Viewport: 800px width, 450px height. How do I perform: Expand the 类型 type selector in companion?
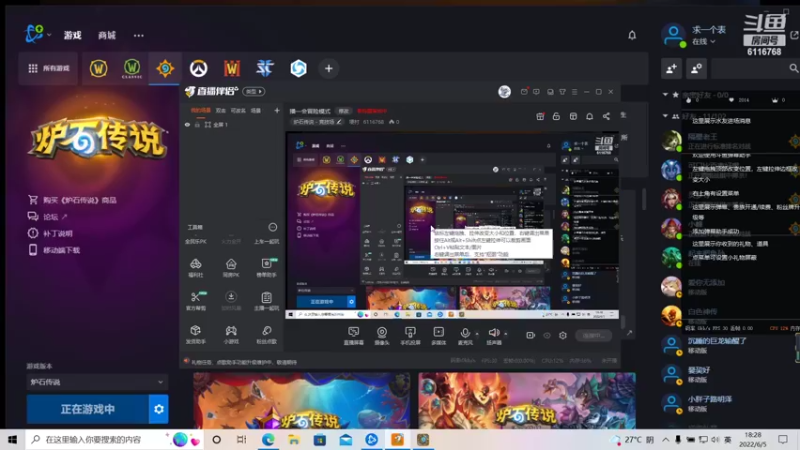pyautogui.click(x=254, y=91)
